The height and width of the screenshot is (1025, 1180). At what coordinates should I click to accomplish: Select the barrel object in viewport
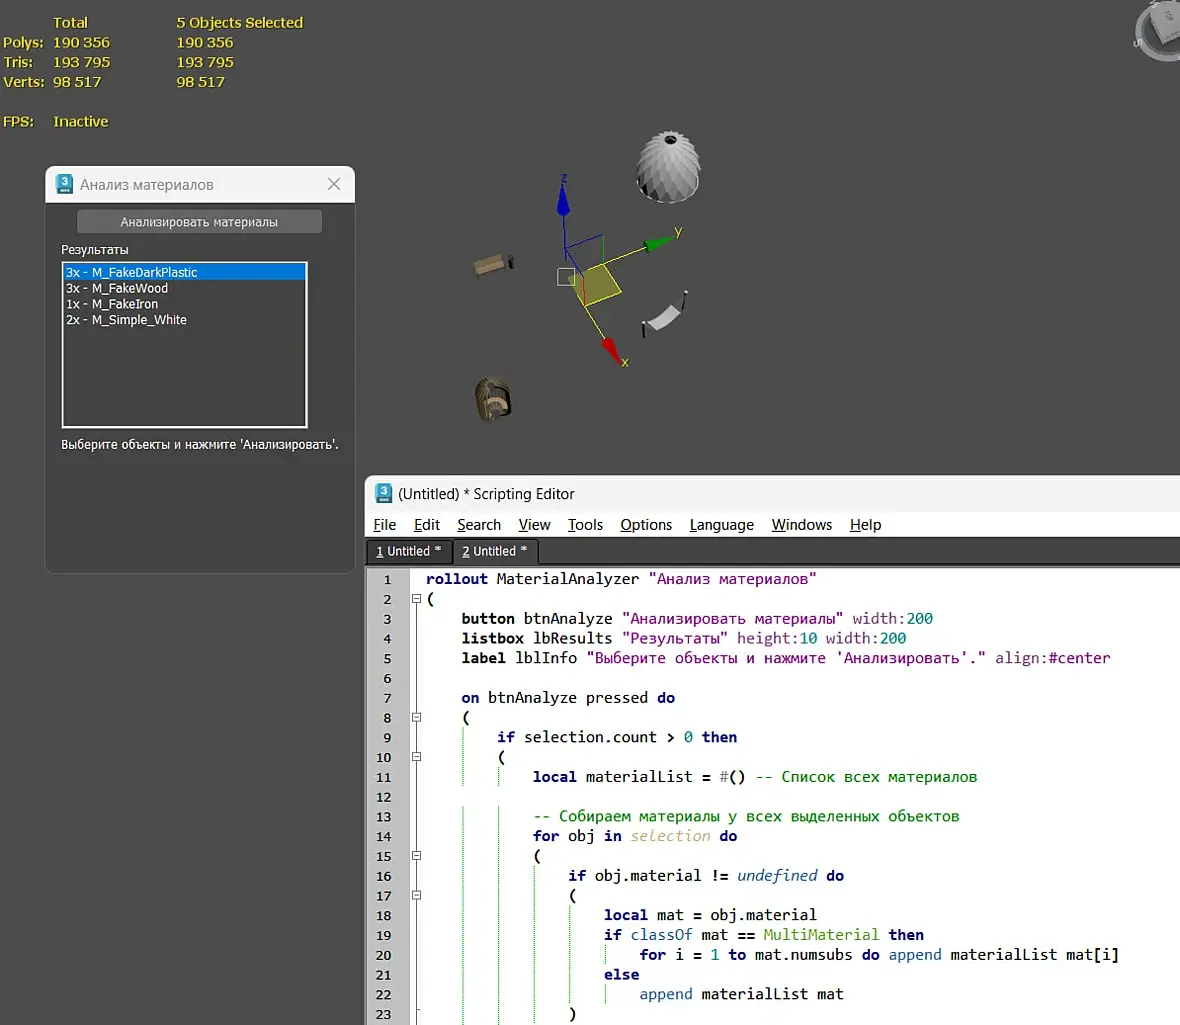pos(492,398)
